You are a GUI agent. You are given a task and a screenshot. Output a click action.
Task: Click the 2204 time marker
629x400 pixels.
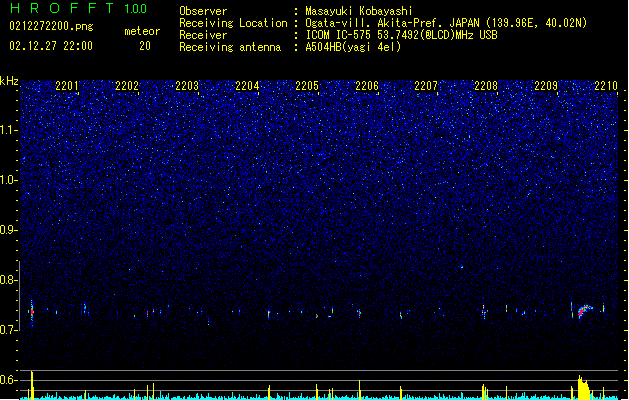tap(247, 85)
